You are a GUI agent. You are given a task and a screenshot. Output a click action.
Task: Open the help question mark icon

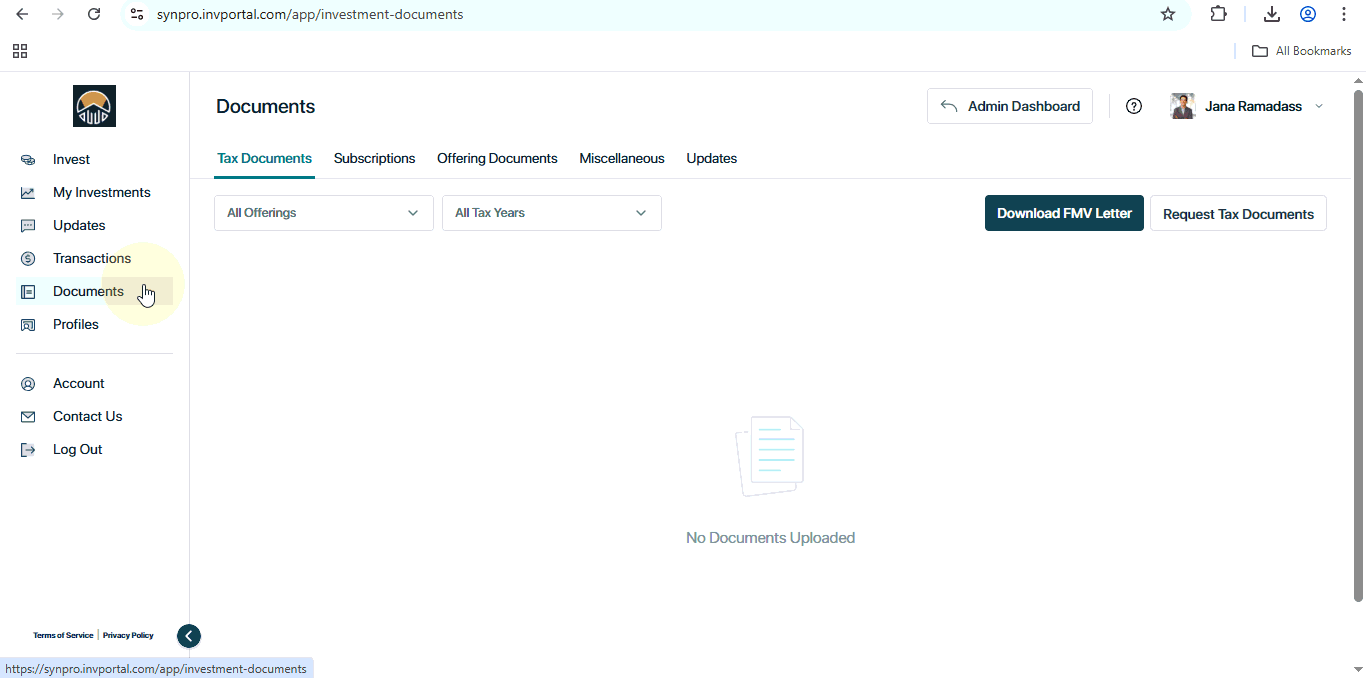1134,106
